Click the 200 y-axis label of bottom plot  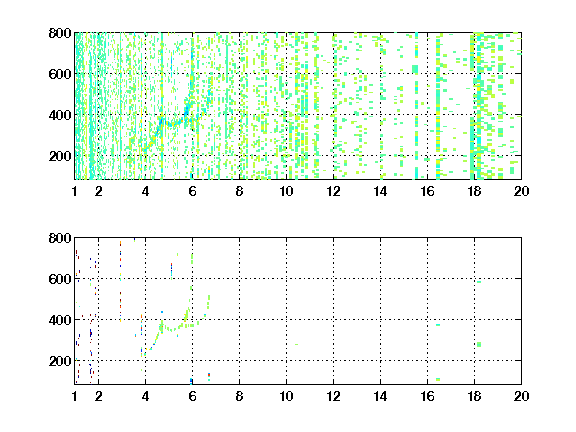click(60, 361)
